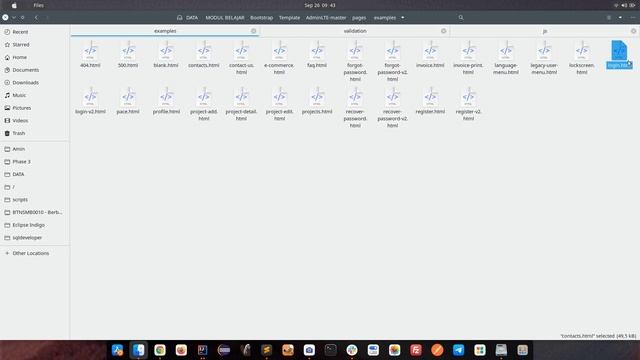Go to Bootstrap in path bar
This screenshot has height=360, width=640.
click(x=261, y=18)
